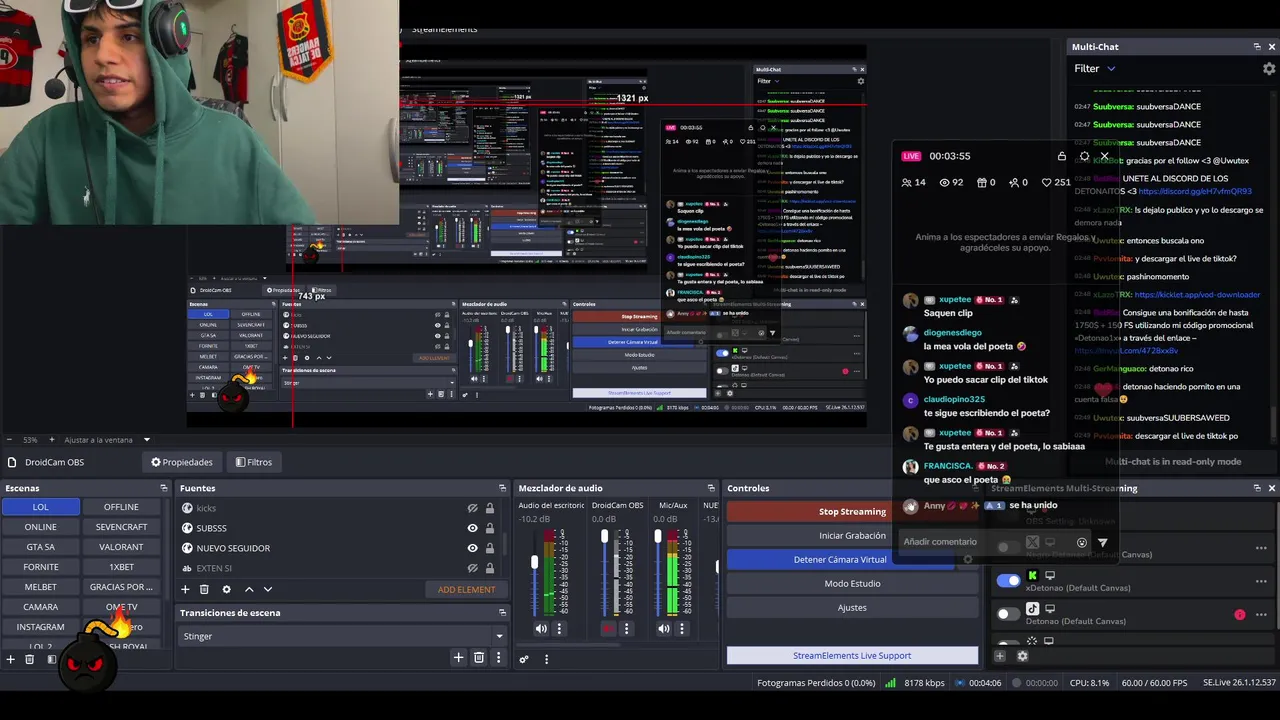Add a new source in Fuentes
1280x720 pixels.
(185, 589)
